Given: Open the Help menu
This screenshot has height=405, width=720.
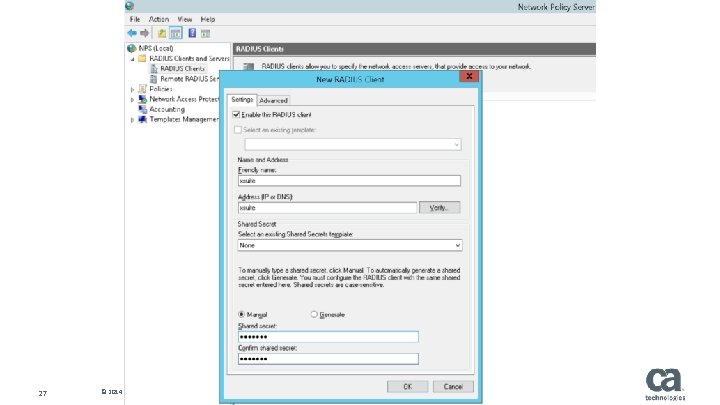Looking at the screenshot, I should (x=208, y=19).
